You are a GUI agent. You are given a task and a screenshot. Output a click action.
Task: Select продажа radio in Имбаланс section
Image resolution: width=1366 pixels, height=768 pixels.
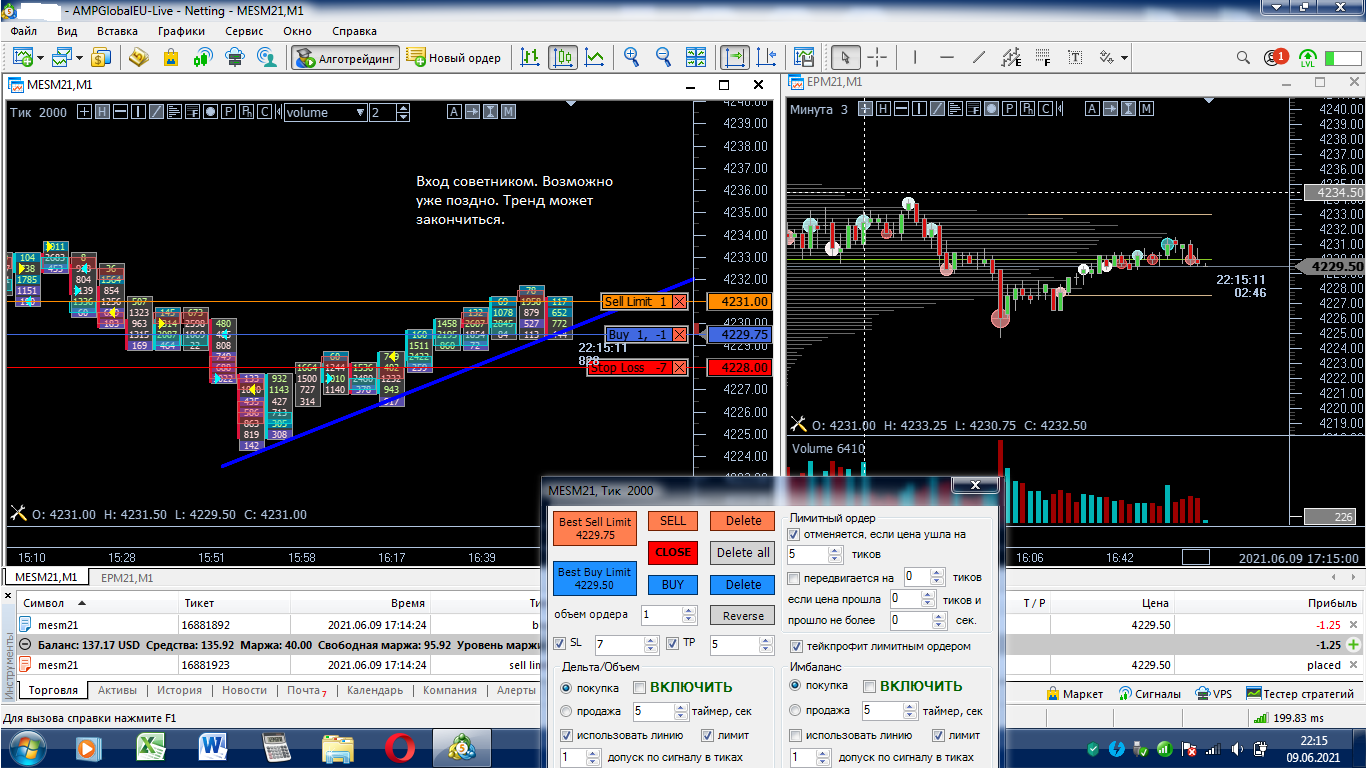point(796,710)
